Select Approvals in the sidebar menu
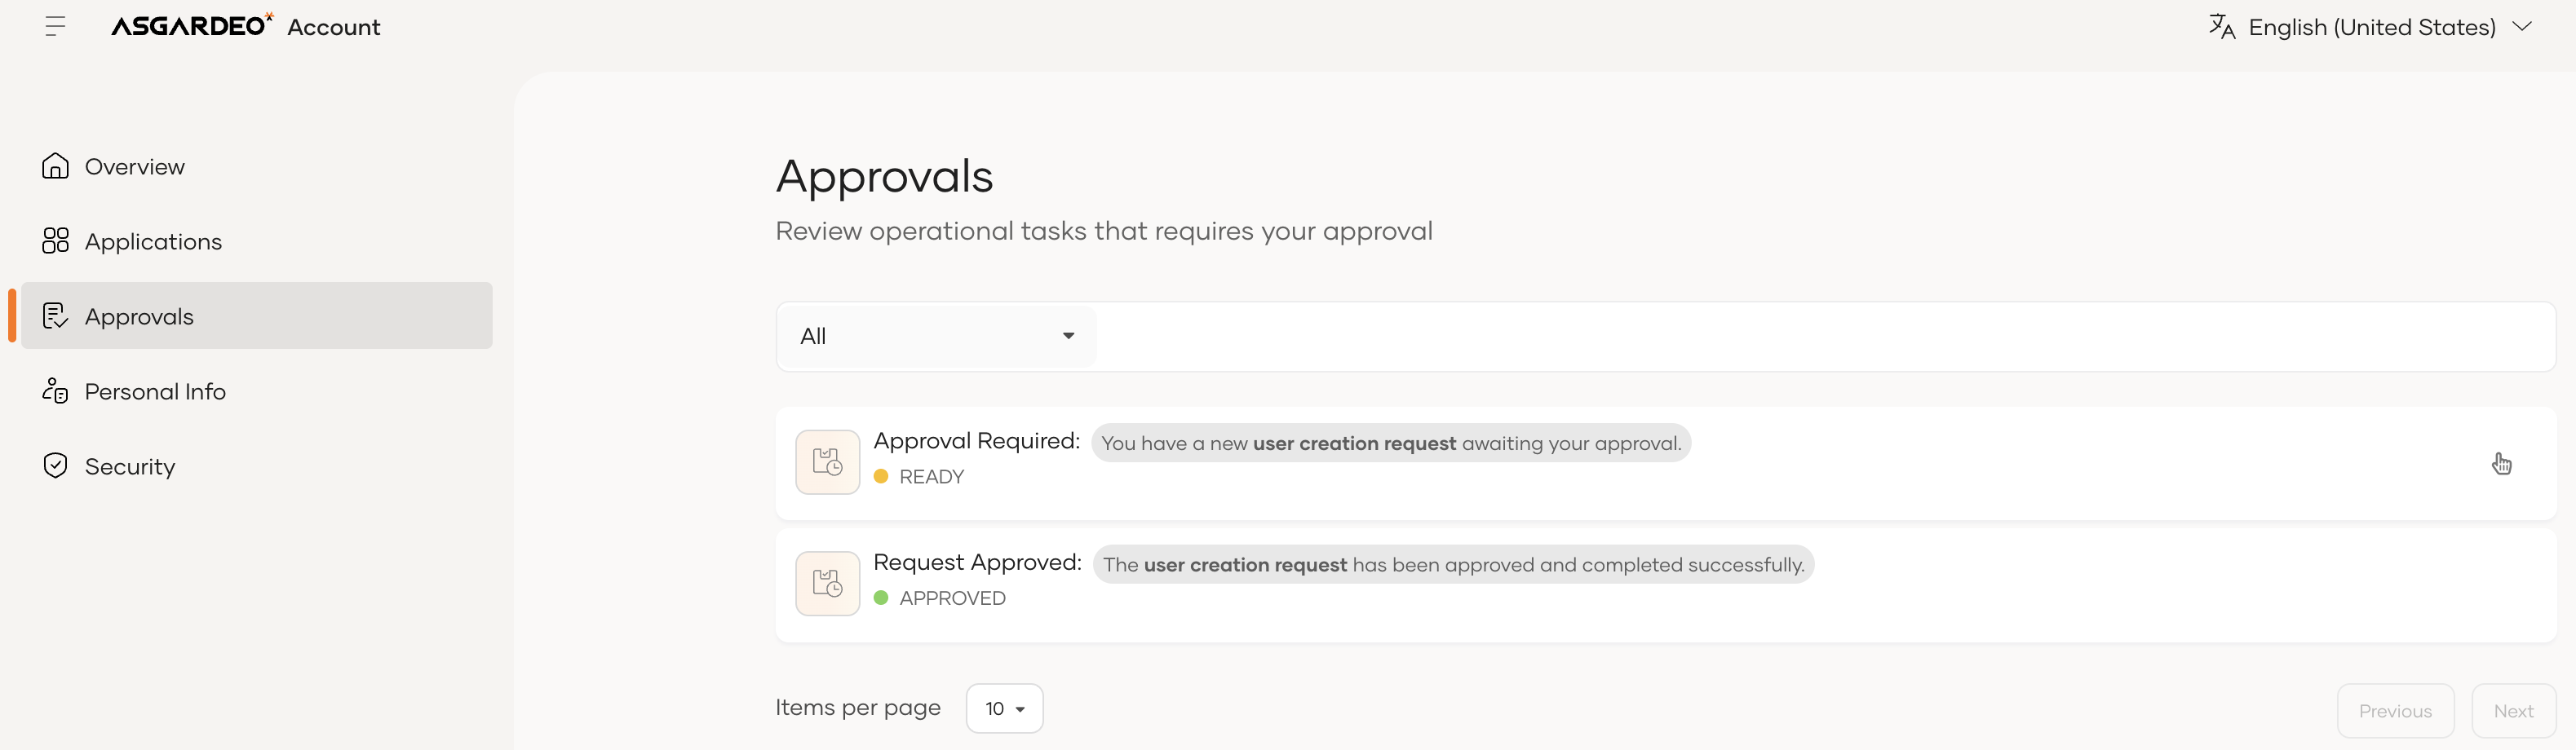2576x750 pixels. pos(139,316)
